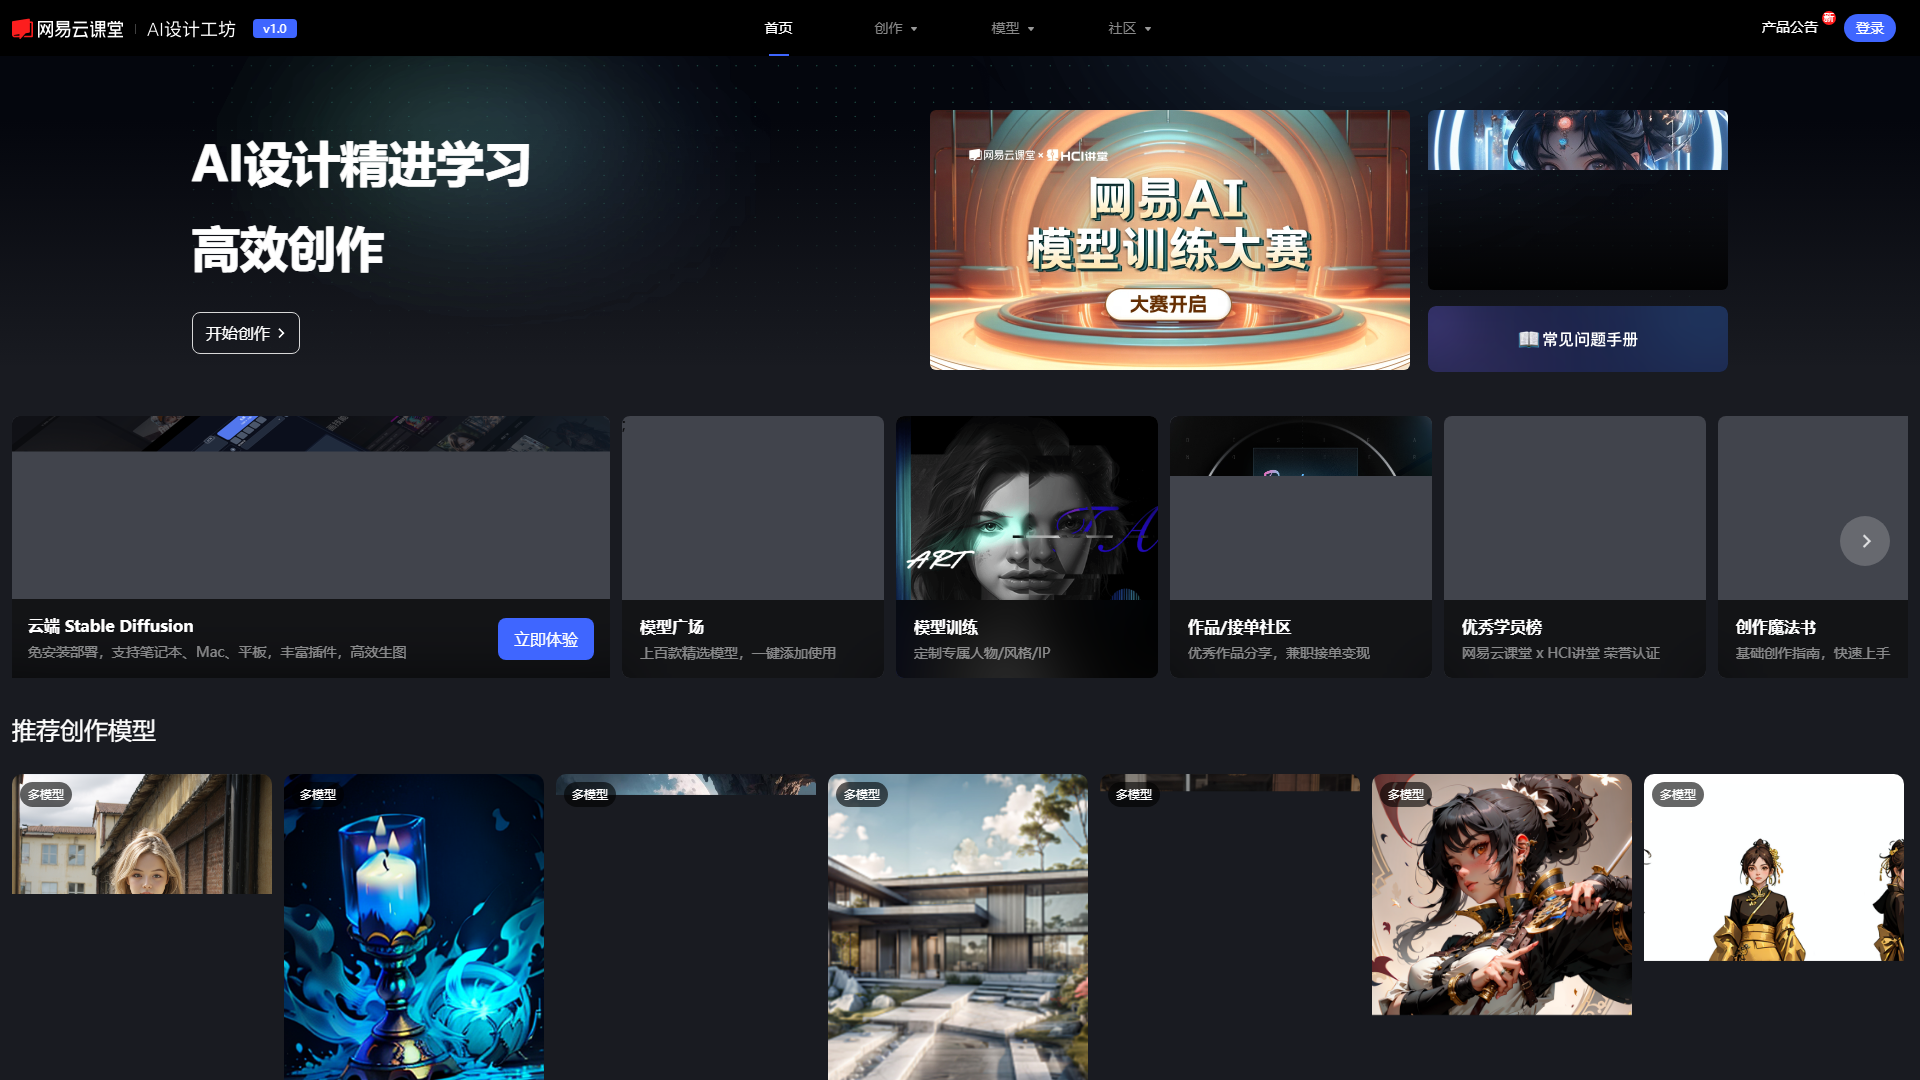Expand the 社区 dropdown
This screenshot has width=1920, height=1080.
click(x=1128, y=28)
